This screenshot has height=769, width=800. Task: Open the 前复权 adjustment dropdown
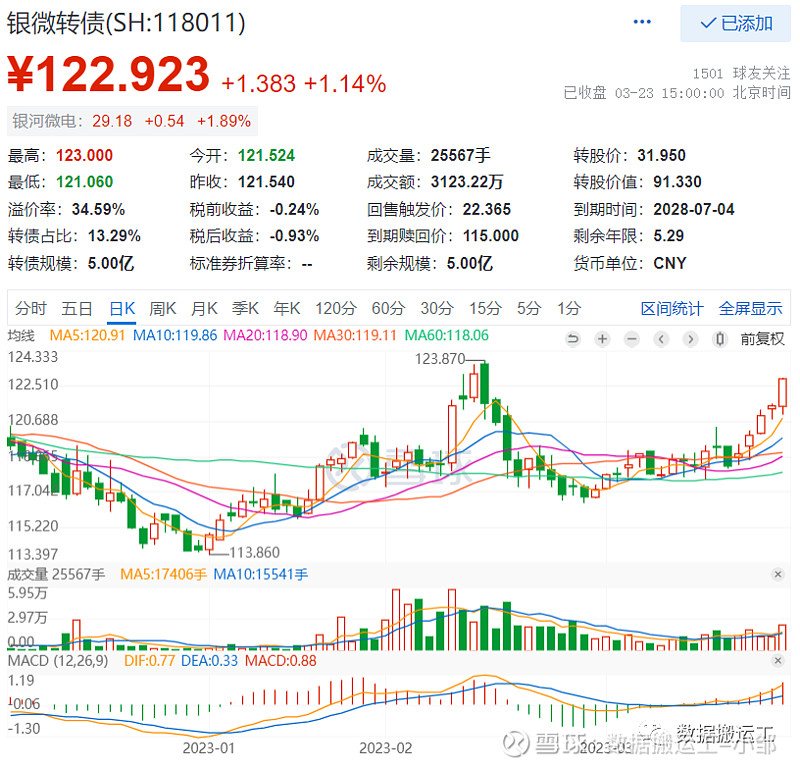click(762, 339)
